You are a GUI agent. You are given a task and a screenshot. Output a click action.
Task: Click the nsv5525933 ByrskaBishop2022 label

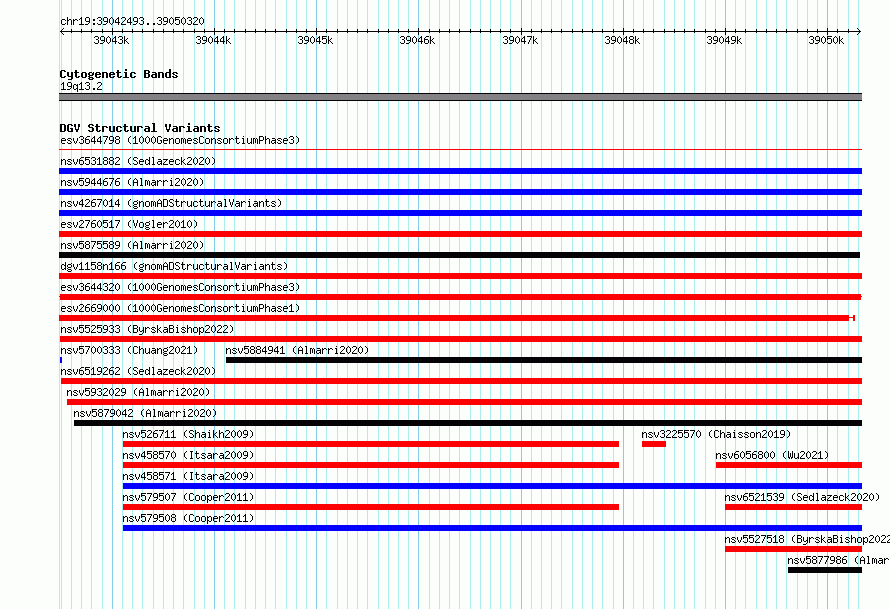coord(147,329)
